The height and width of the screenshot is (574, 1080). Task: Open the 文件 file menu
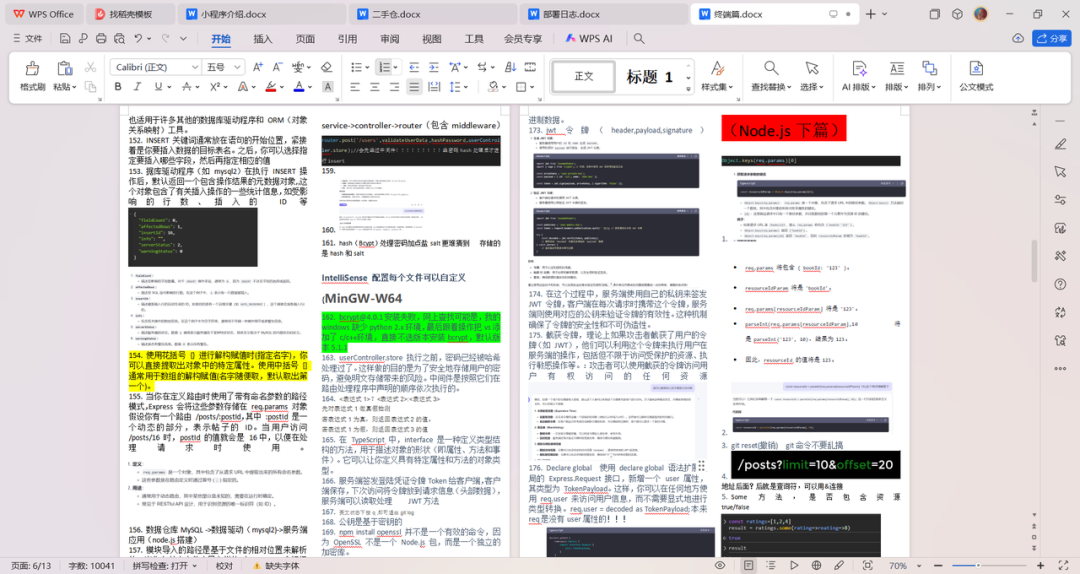(28, 39)
